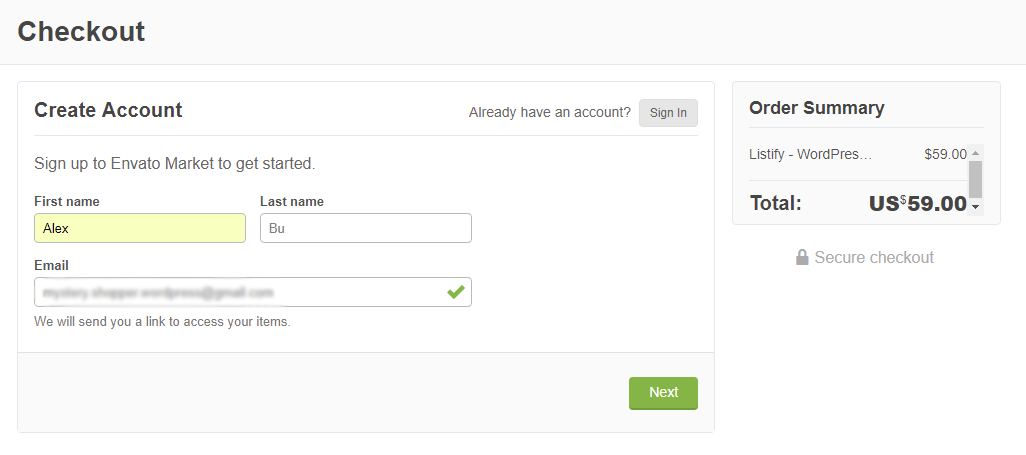The image size is (1026, 455).
Task: Click the Secure checkout padlock icon
Action: click(802, 258)
